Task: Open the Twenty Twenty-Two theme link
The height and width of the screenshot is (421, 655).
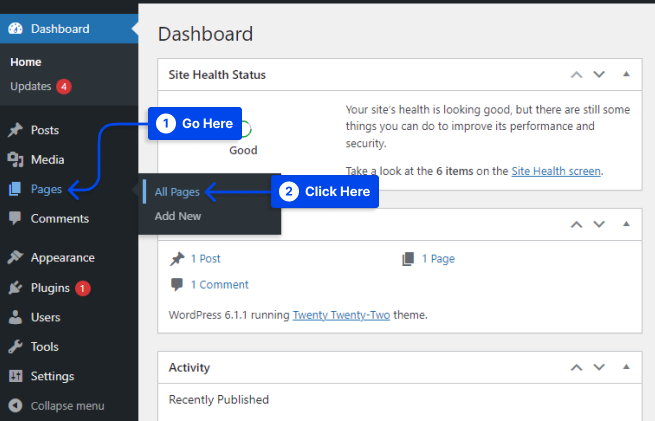Action: (341, 315)
